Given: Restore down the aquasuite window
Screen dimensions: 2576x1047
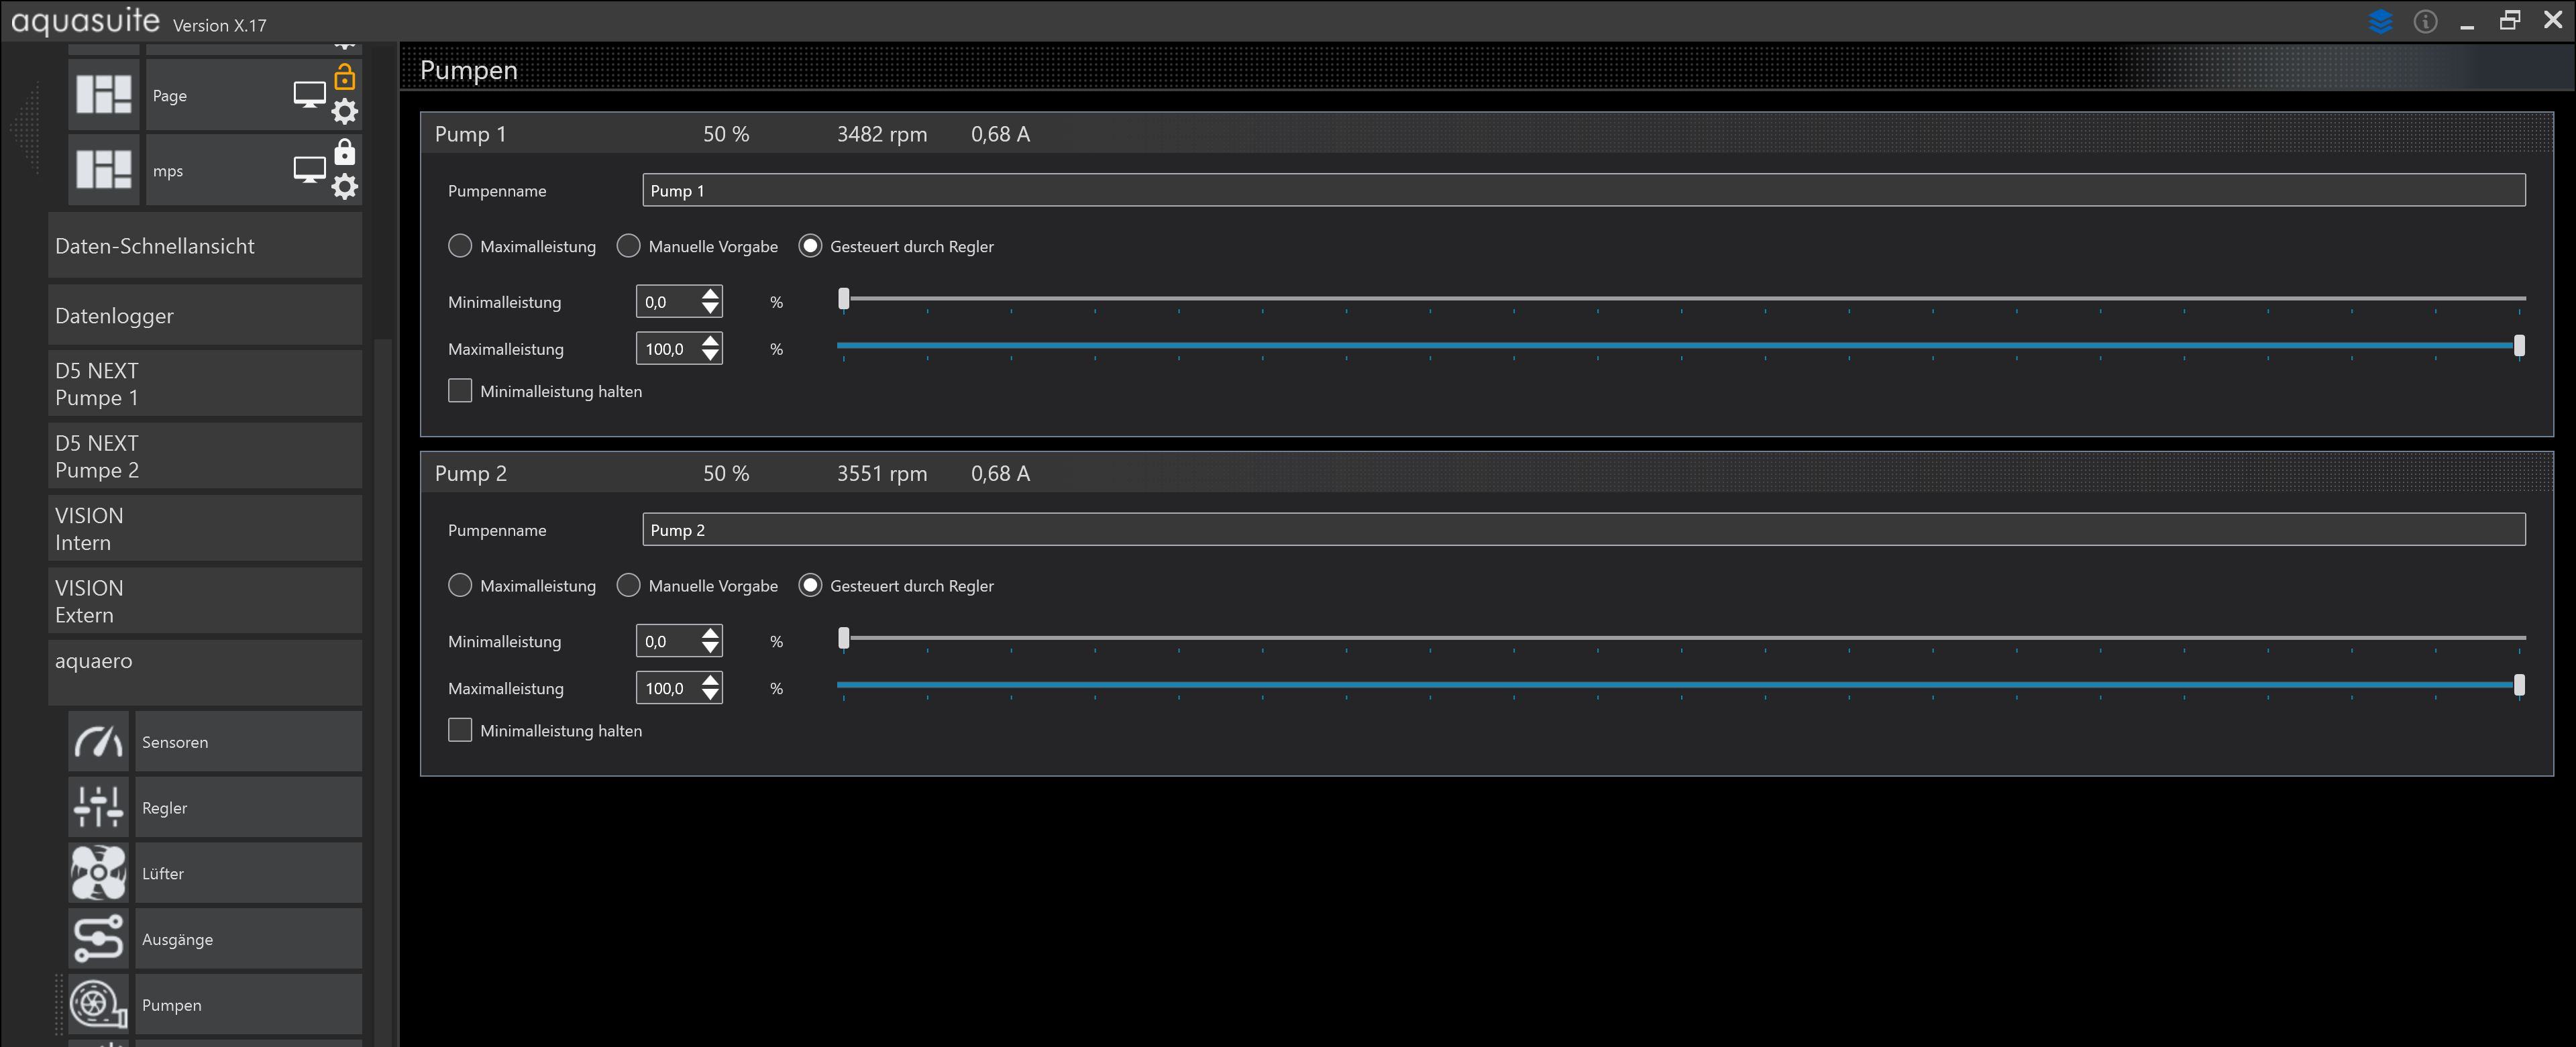Looking at the screenshot, I should [x=2510, y=20].
